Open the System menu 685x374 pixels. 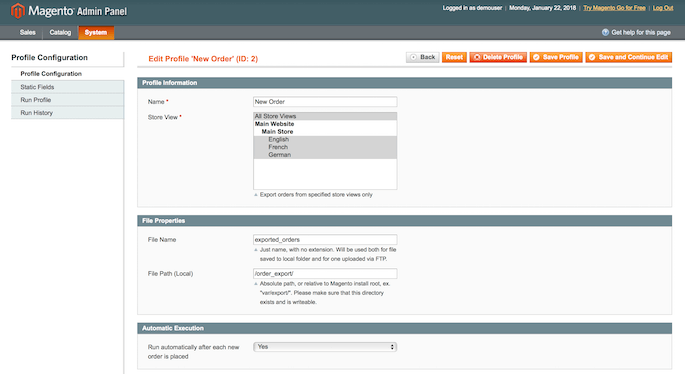tap(96, 32)
